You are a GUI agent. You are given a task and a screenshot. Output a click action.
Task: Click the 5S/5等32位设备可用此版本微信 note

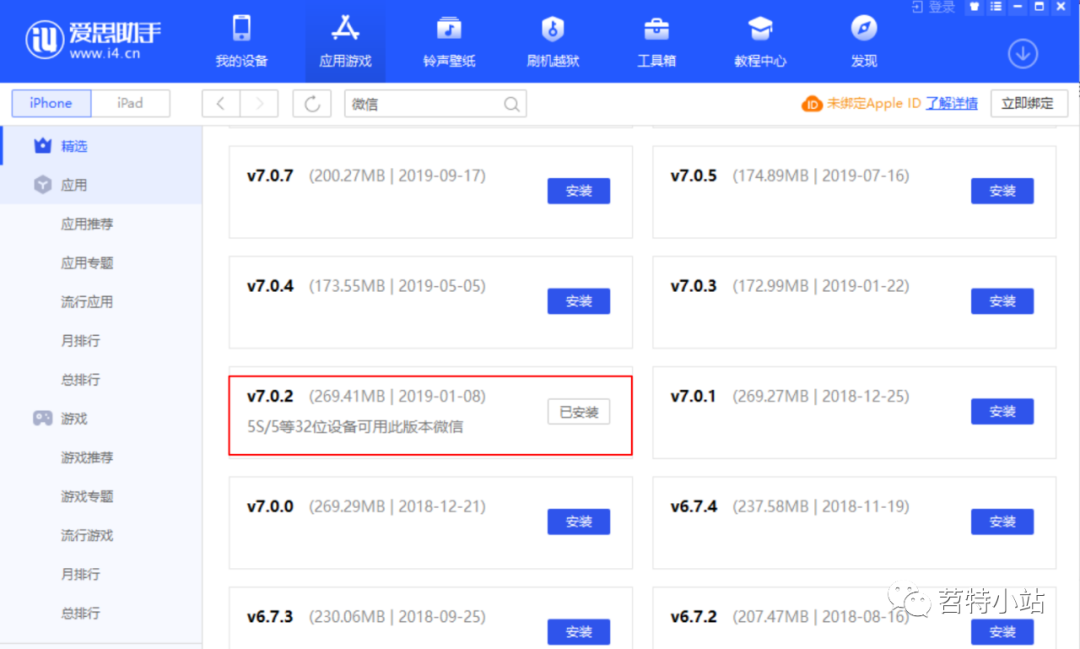pos(355,427)
